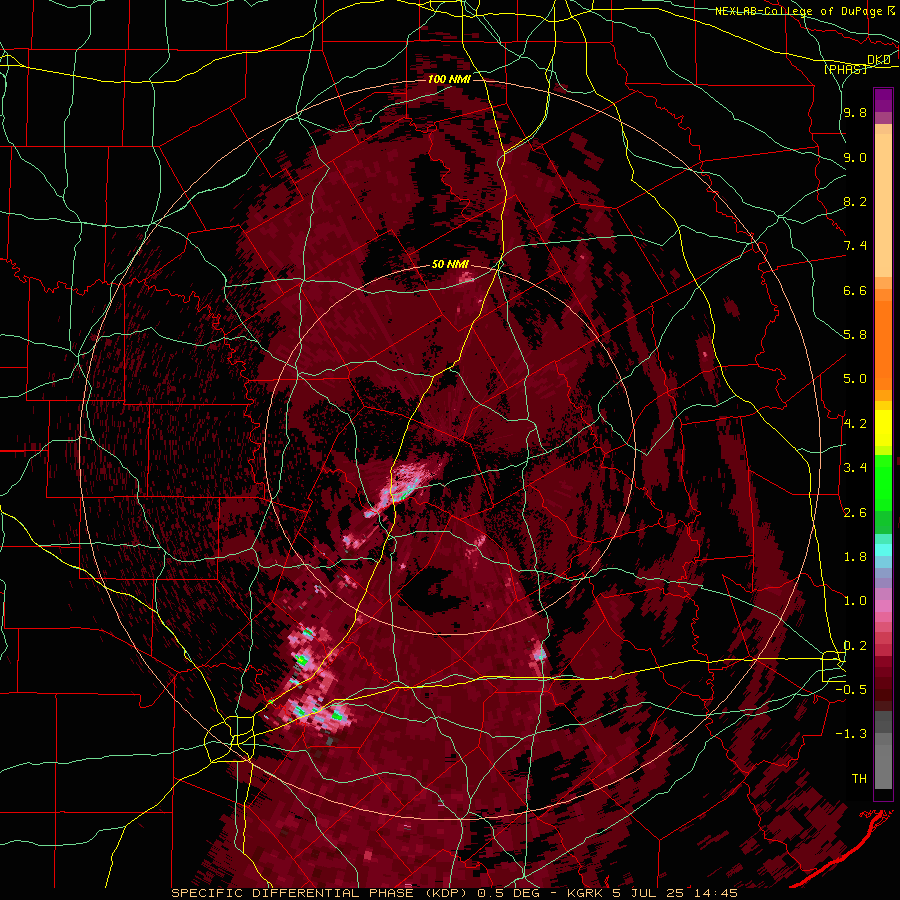Click the 9.8 scale value

tap(855, 113)
